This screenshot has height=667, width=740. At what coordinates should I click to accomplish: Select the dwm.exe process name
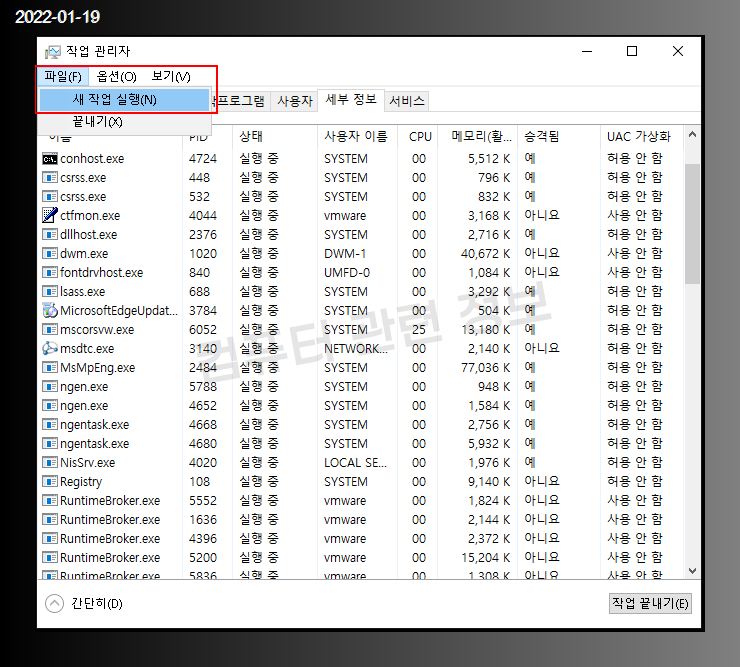84,253
